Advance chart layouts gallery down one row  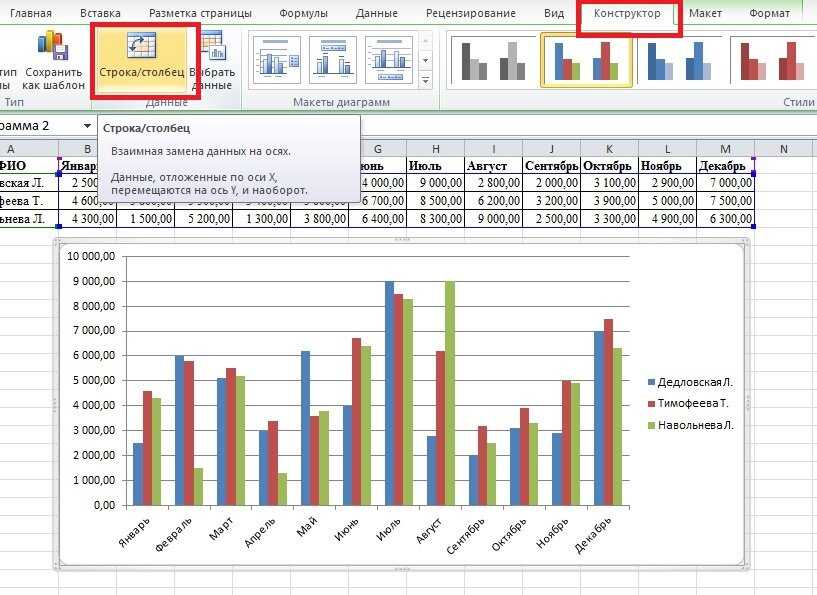click(x=426, y=61)
